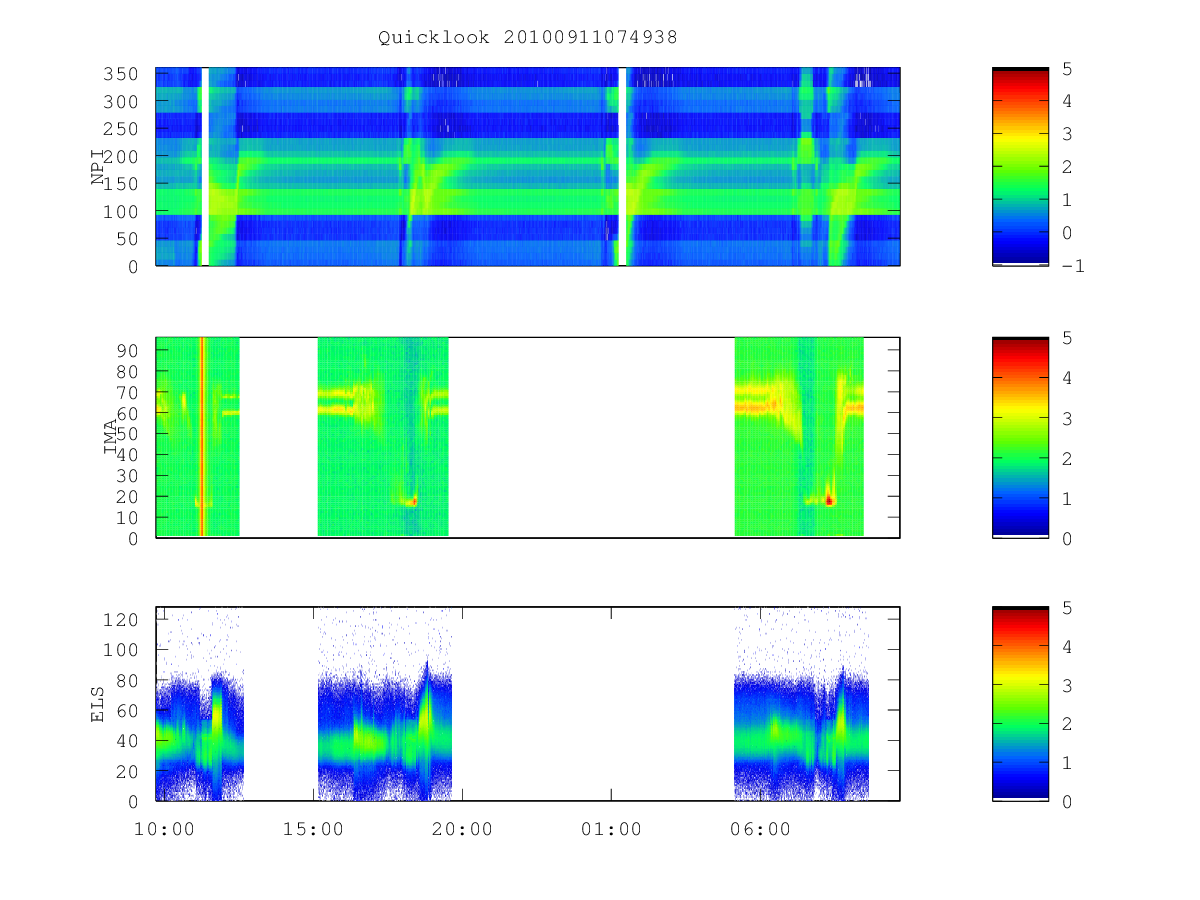Click the '-1' label on NPI colorbar
Screen dimensions: 1200x900
click(x=1074, y=266)
